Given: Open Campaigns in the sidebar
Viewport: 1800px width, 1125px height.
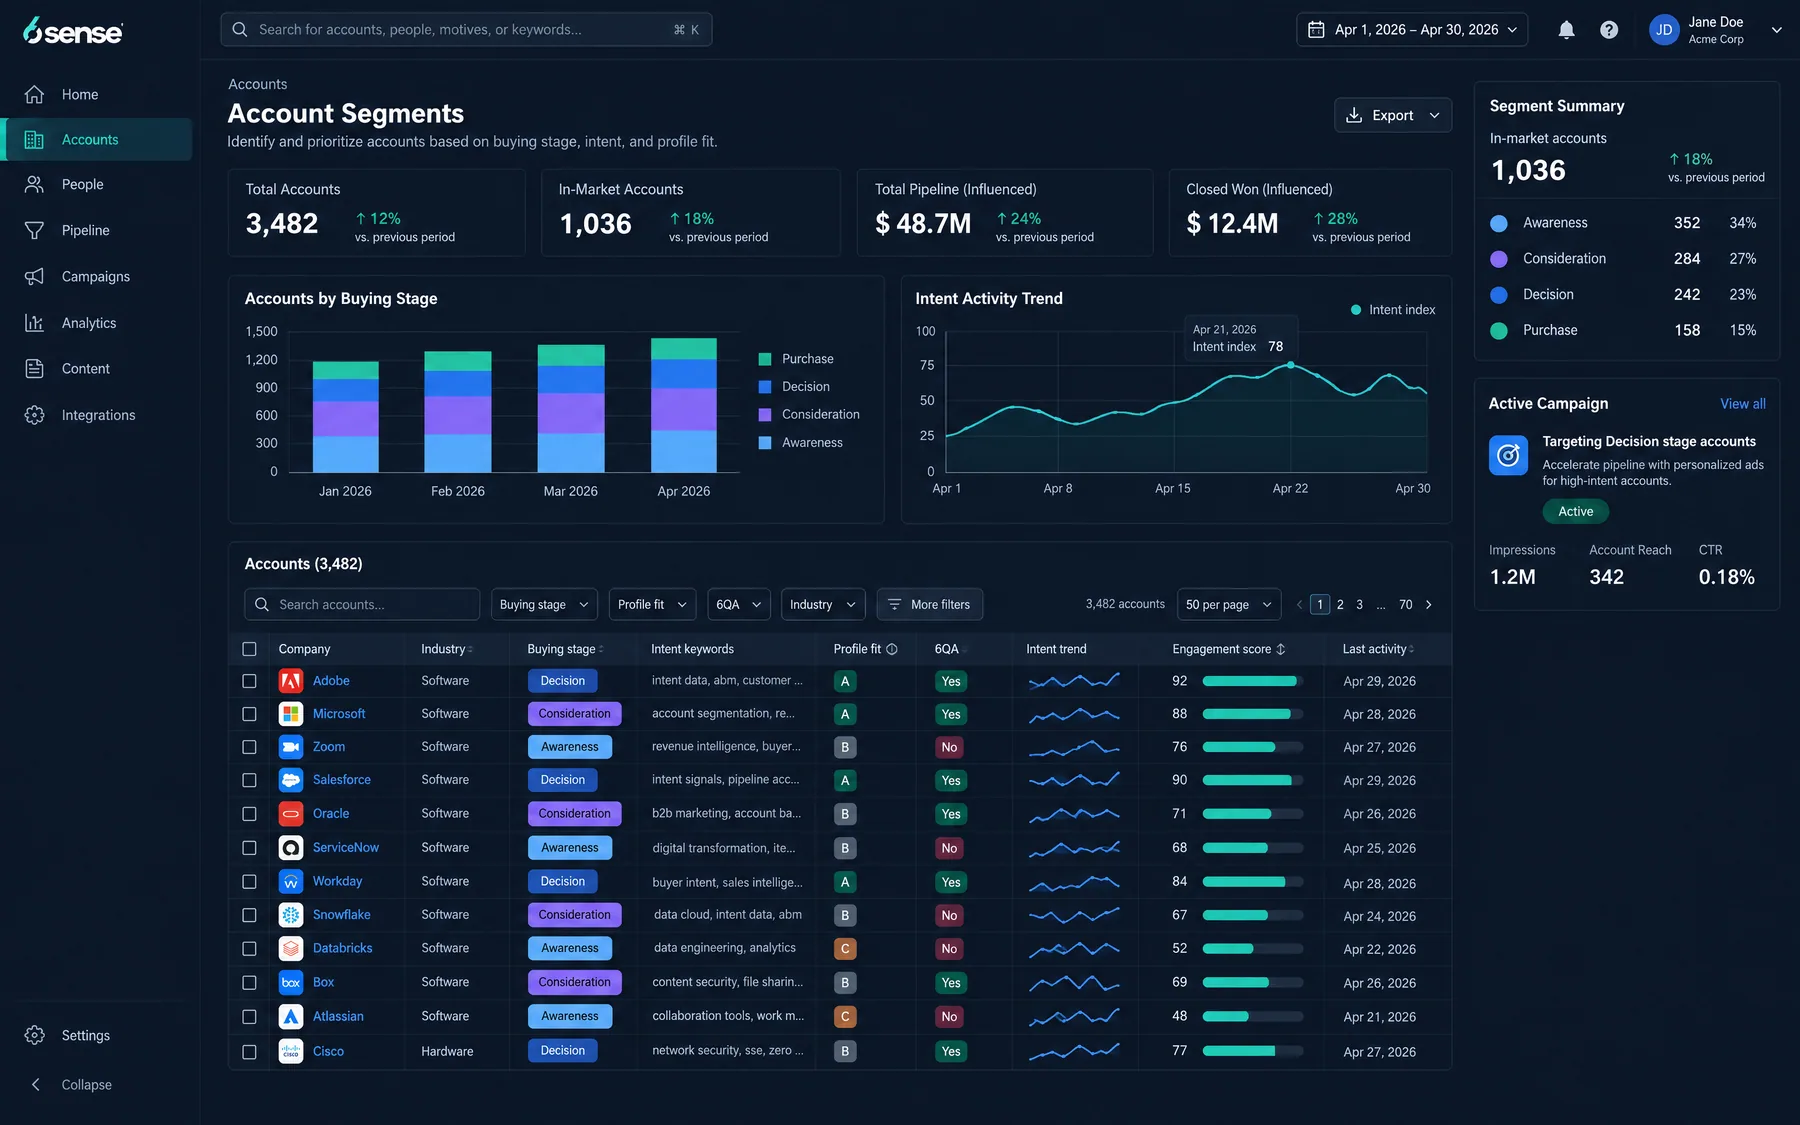Looking at the screenshot, I should (97, 277).
